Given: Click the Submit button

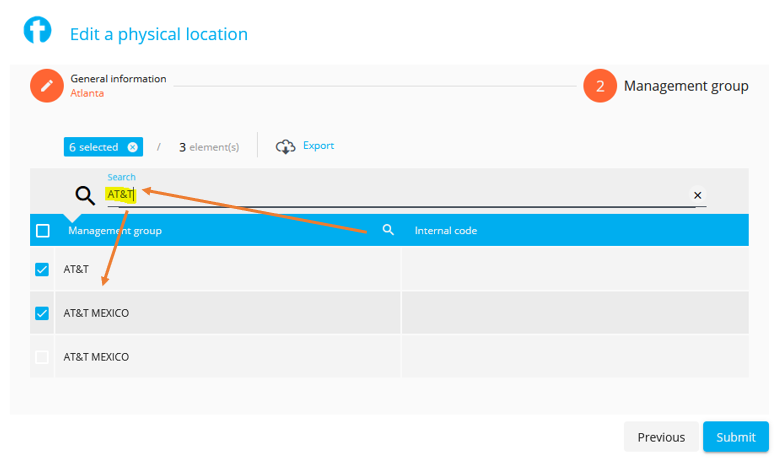Looking at the screenshot, I should coord(736,437).
